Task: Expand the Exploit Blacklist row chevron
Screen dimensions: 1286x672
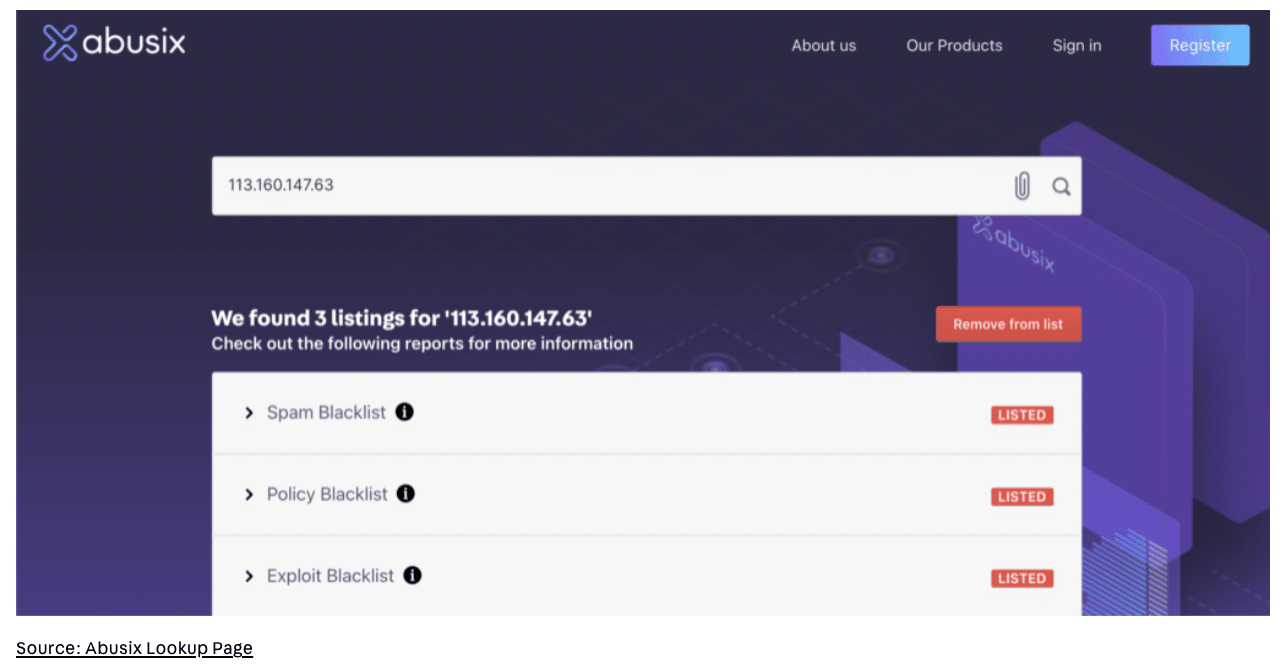Action: (249, 577)
